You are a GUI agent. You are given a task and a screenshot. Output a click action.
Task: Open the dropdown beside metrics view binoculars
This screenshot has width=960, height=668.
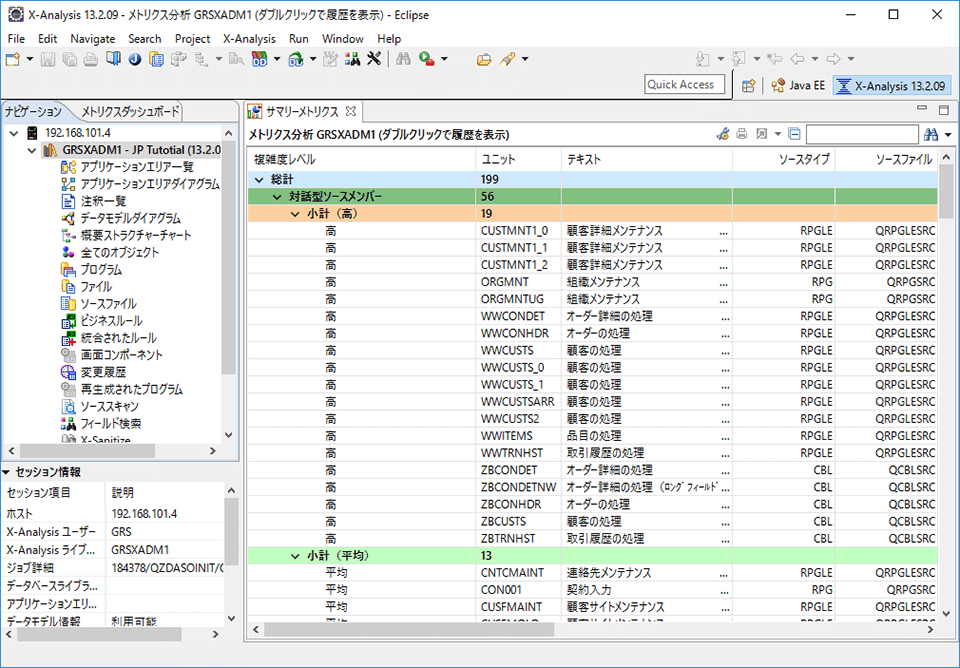coord(948,135)
